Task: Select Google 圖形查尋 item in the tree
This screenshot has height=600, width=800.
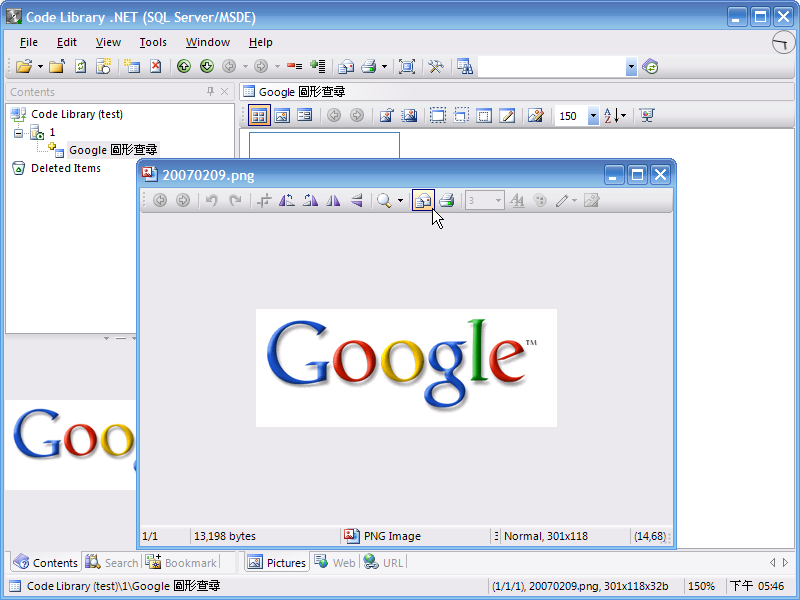Action: [113, 150]
